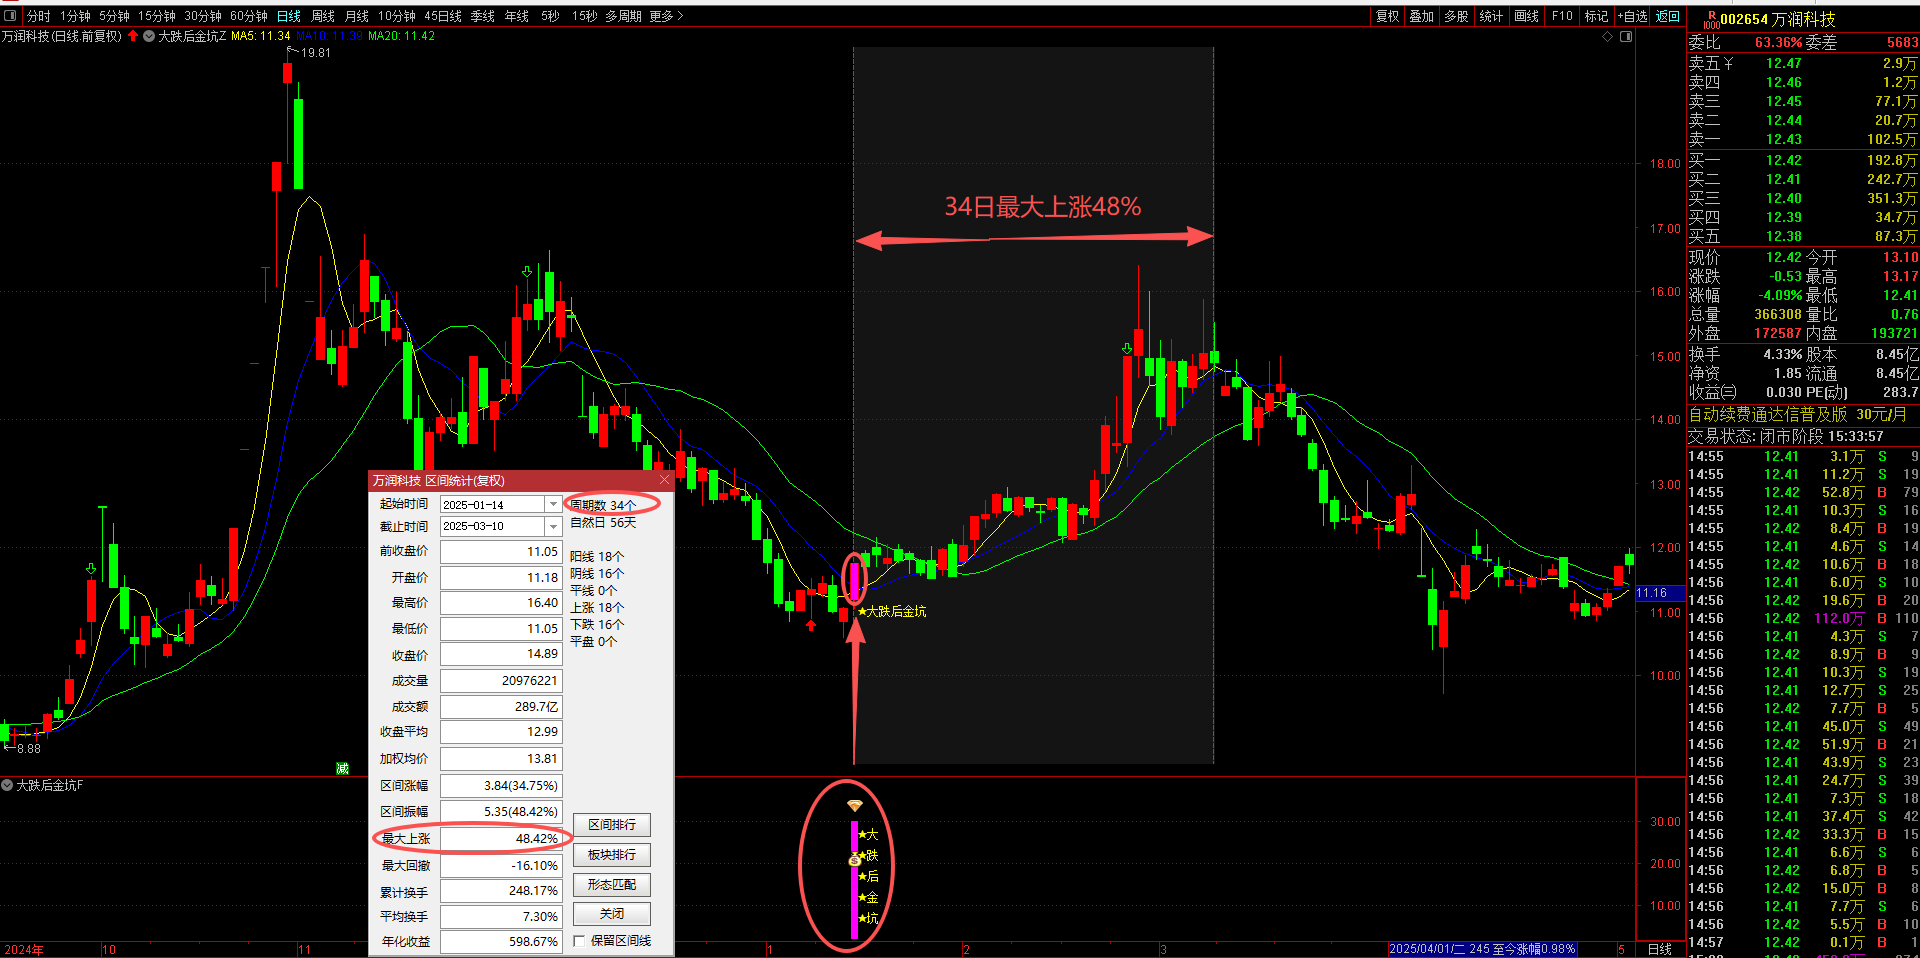Image resolution: width=1920 pixels, height=958 pixels.
Task: Select the 月线 period tab
Action: click(x=357, y=16)
